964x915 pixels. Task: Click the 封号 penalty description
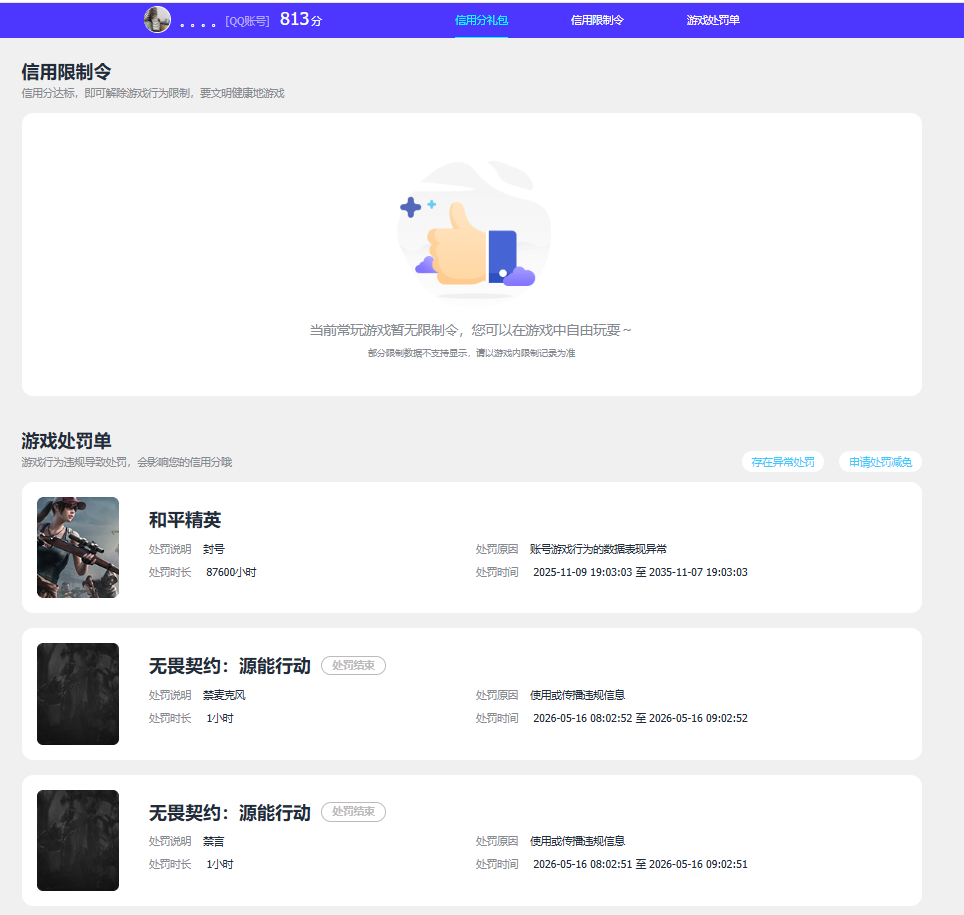214,549
